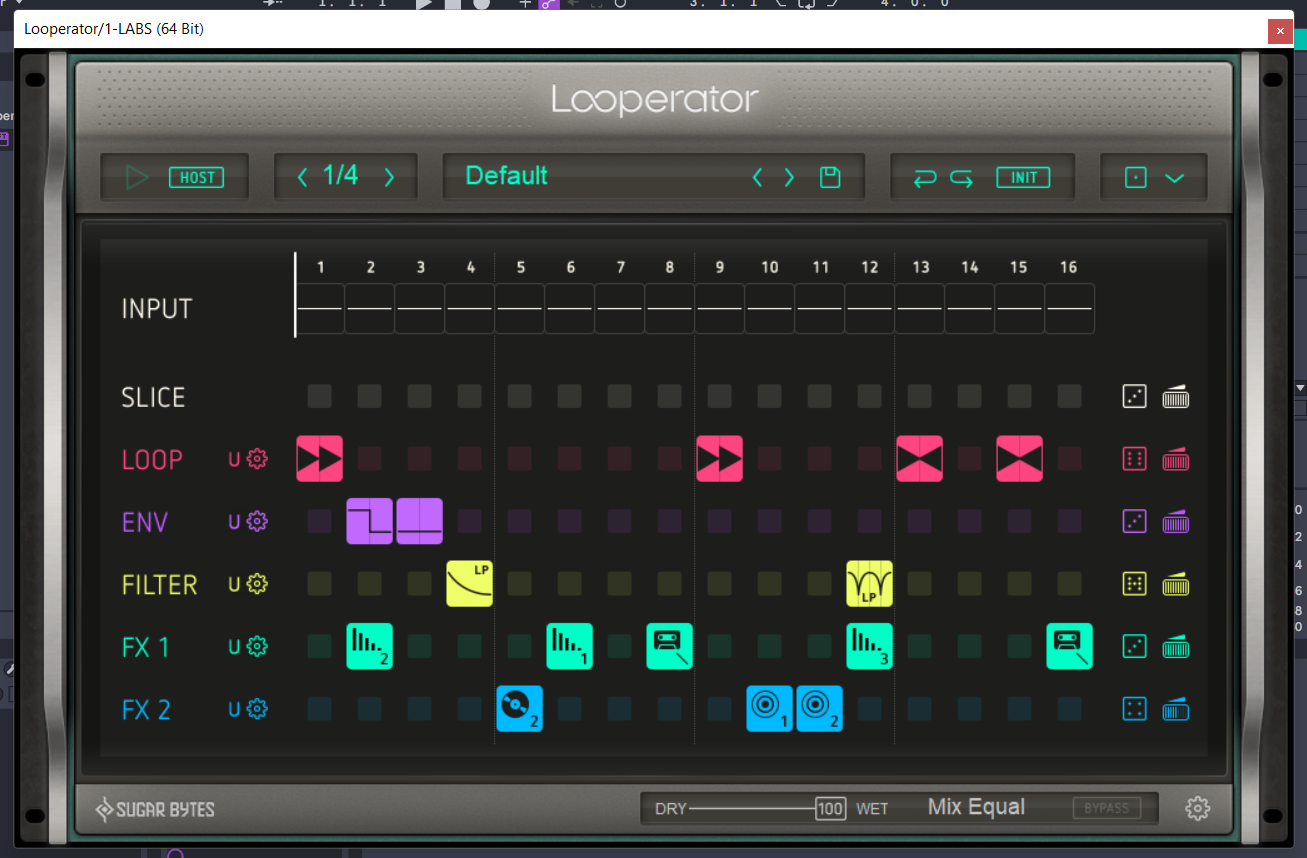Randomize the ENV row with dice
The width and height of the screenshot is (1307, 858).
(1134, 522)
